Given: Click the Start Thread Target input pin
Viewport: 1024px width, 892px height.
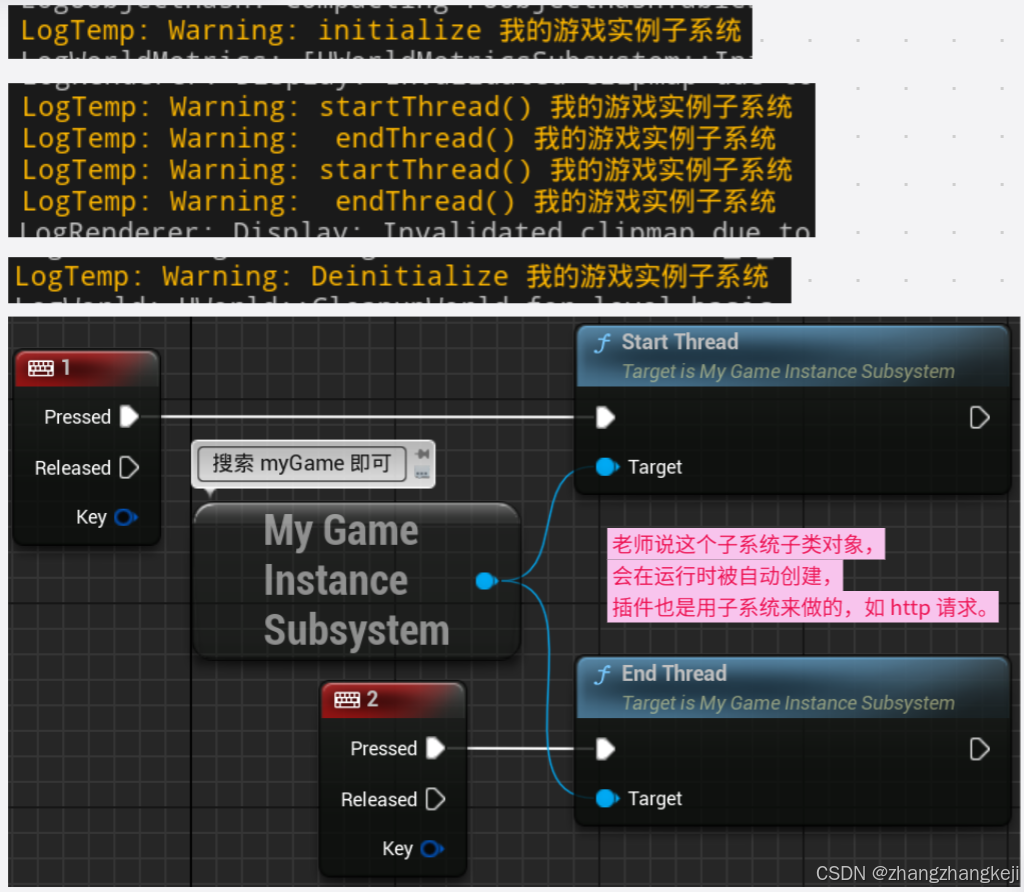Looking at the screenshot, I should coord(607,467).
